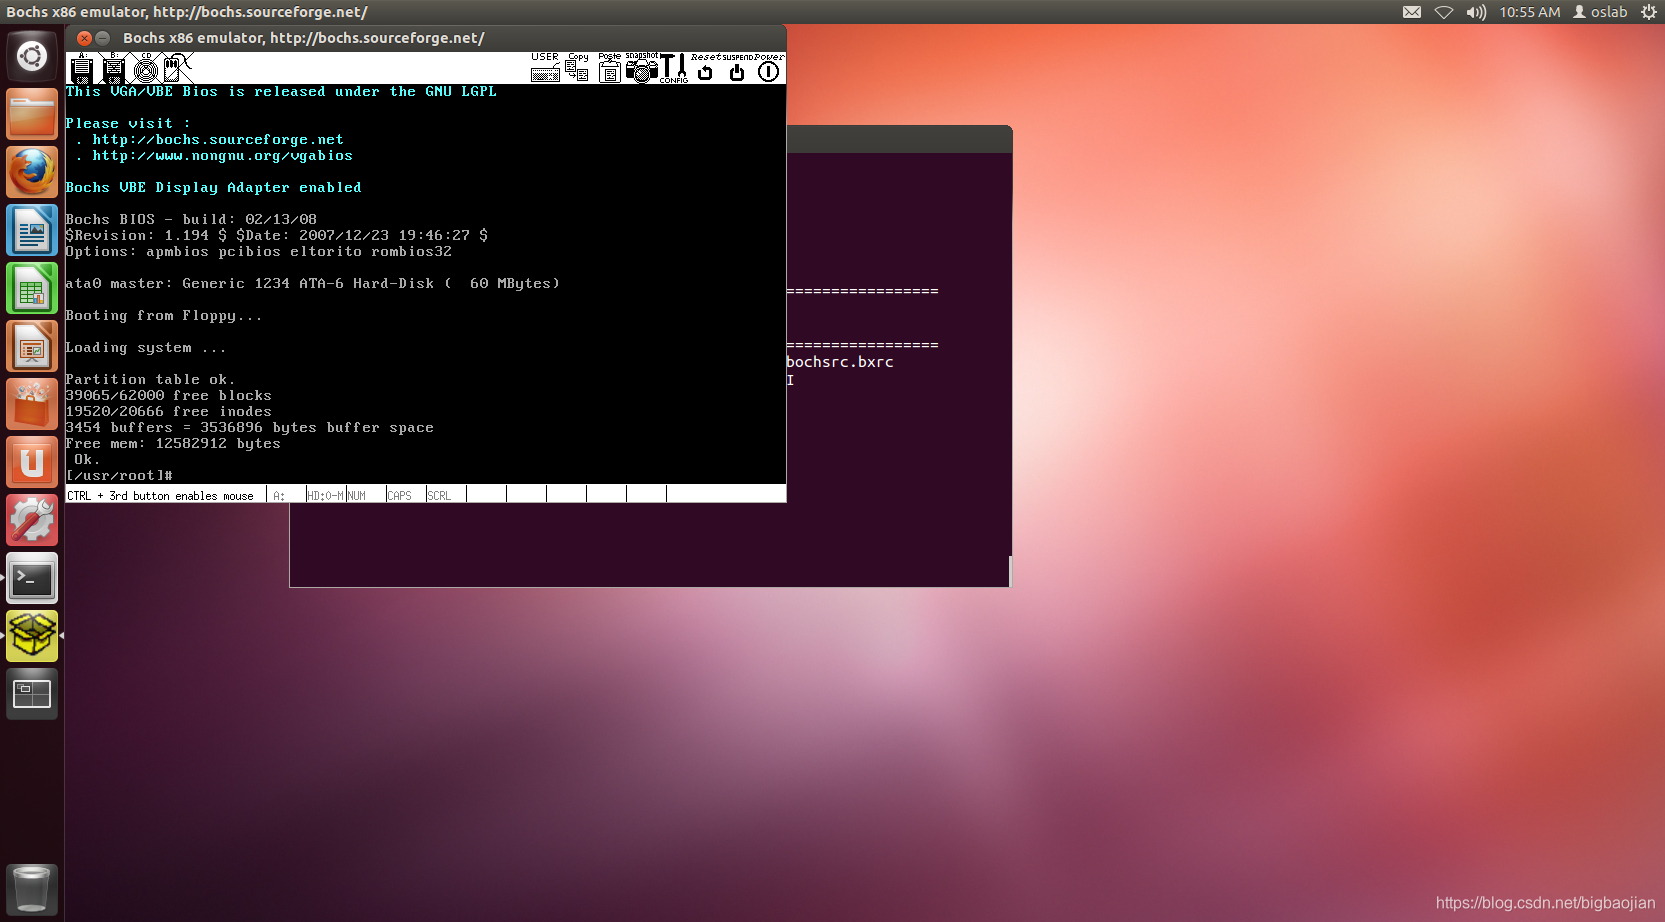Switch to the Terminal launcher icon
The image size is (1665, 922).
pyautogui.click(x=32, y=578)
